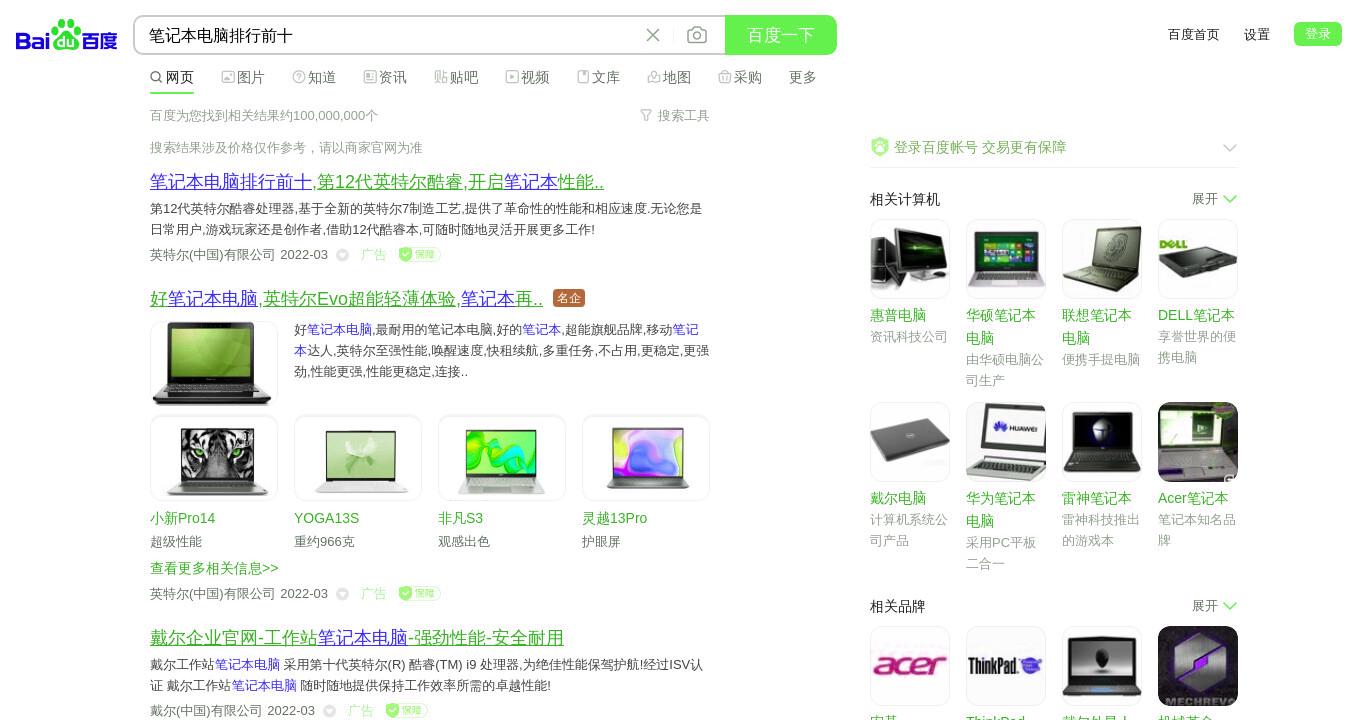Open 灵越13Pro laptop image
Screen dimensions: 1366x720
(x=646, y=458)
